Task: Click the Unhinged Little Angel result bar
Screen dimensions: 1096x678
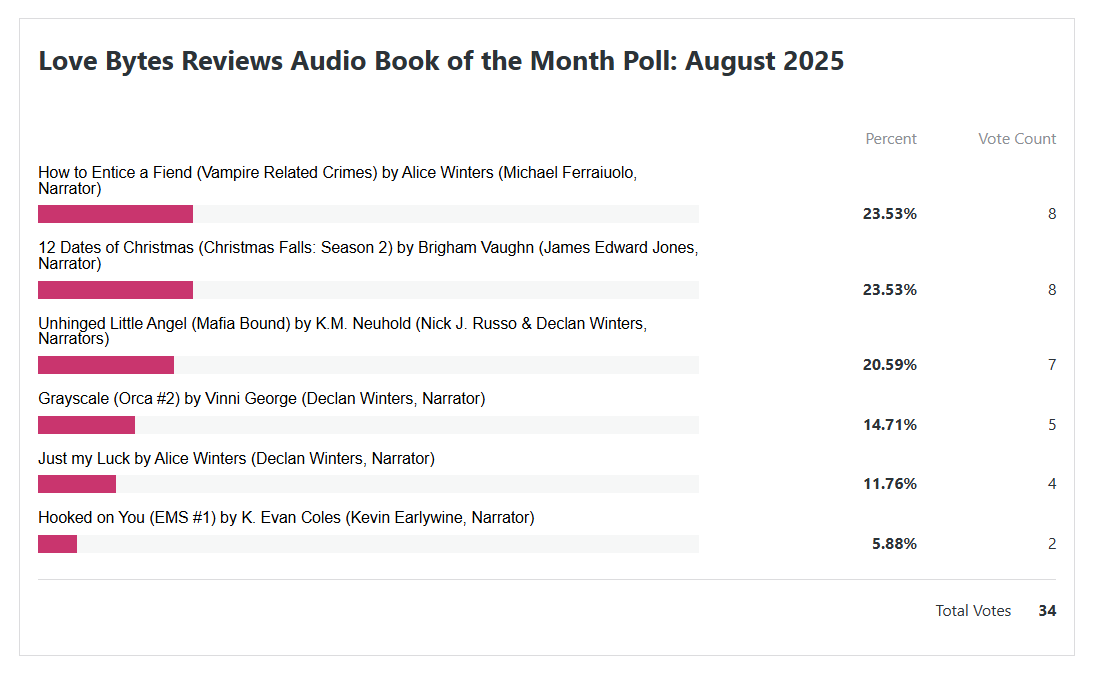Action: click(106, 365)
